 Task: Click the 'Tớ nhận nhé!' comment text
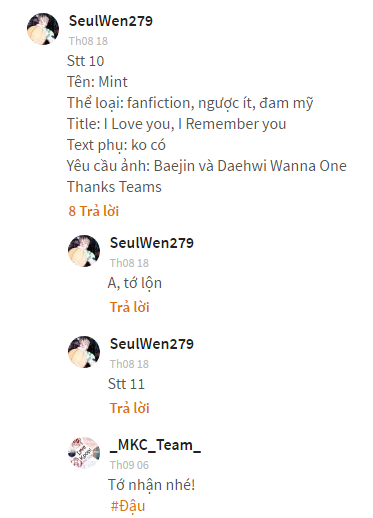[151, 485]
